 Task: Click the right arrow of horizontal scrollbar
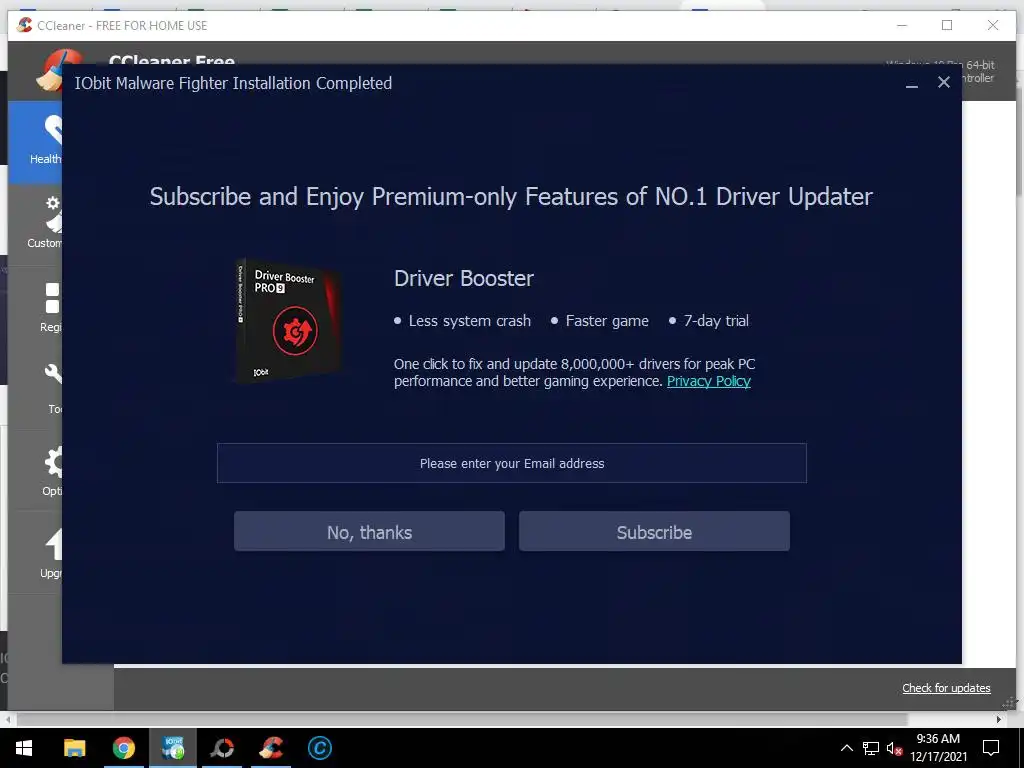[999, 719]
